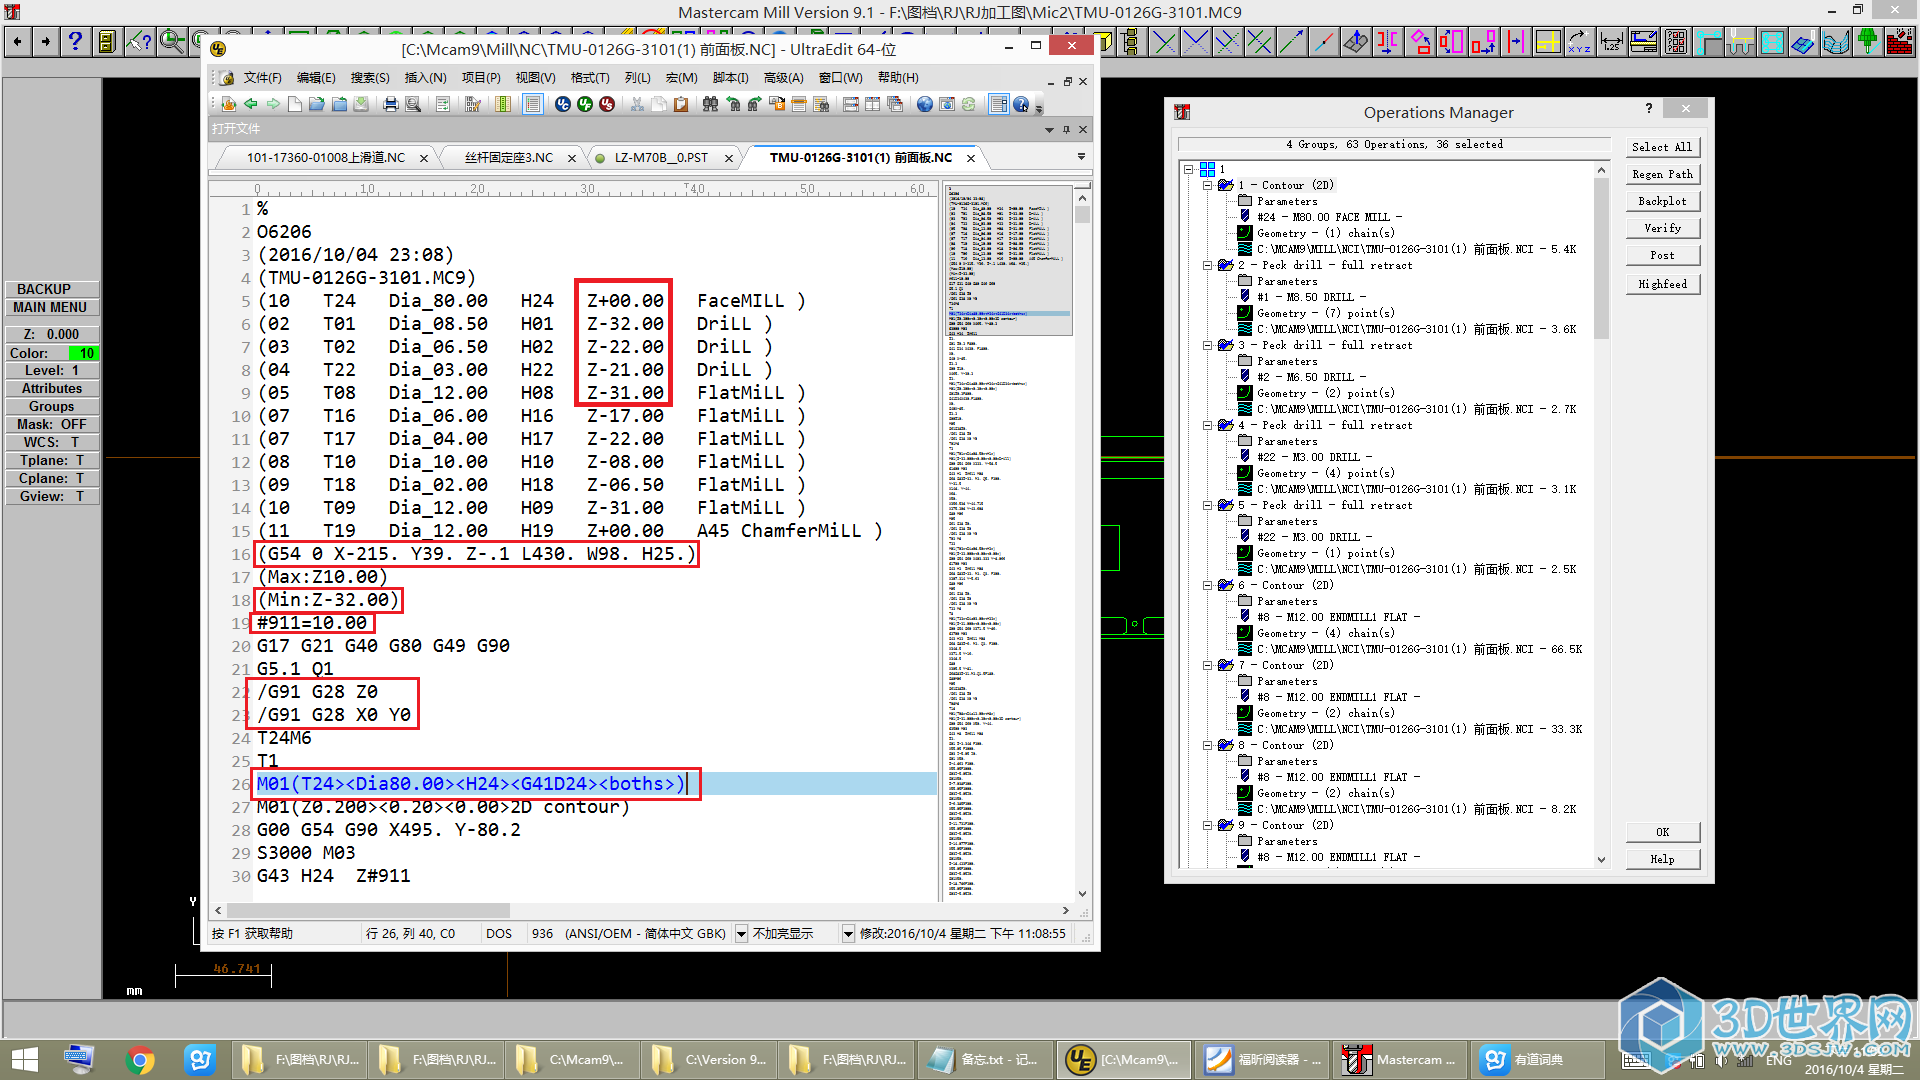Open 视图(V) menu
Image resolution: width=1920 pixels, height=1080 pixels.
(x=535, y=78)
